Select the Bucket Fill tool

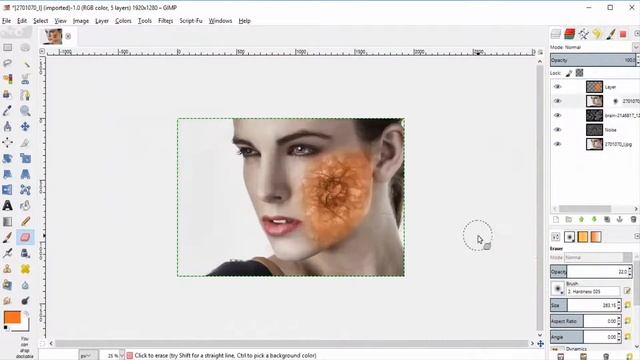coord(25,206)
